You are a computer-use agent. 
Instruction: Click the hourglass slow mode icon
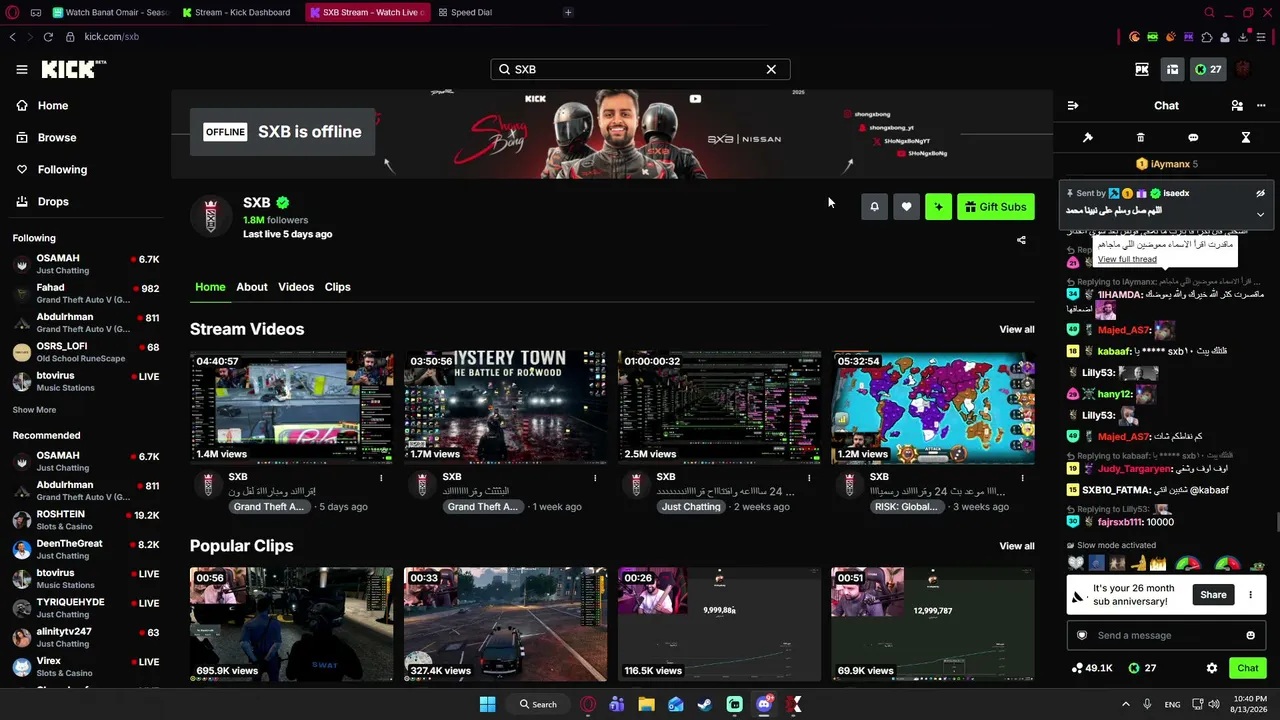pos(1246,137)
